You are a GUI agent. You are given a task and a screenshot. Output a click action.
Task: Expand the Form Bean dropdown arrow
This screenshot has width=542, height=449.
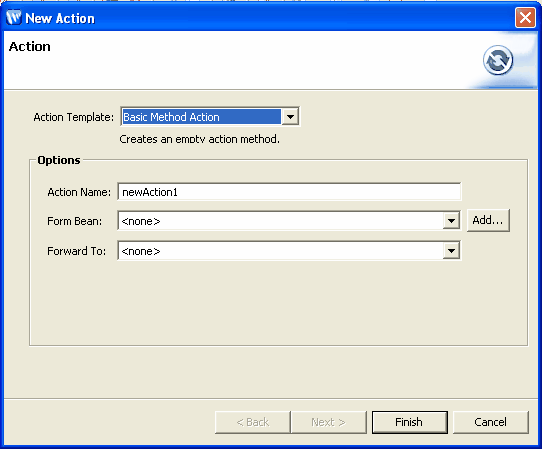pyautogui.click(x=451, y=221)
